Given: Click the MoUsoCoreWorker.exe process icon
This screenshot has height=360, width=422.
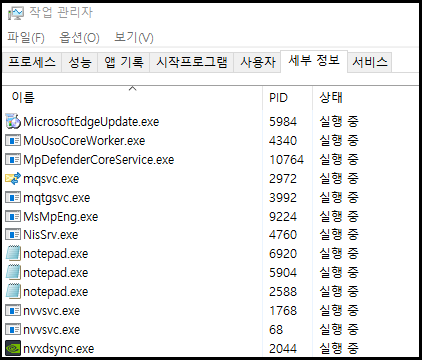Looking at the screenshot, I should (x=13, y=140).
